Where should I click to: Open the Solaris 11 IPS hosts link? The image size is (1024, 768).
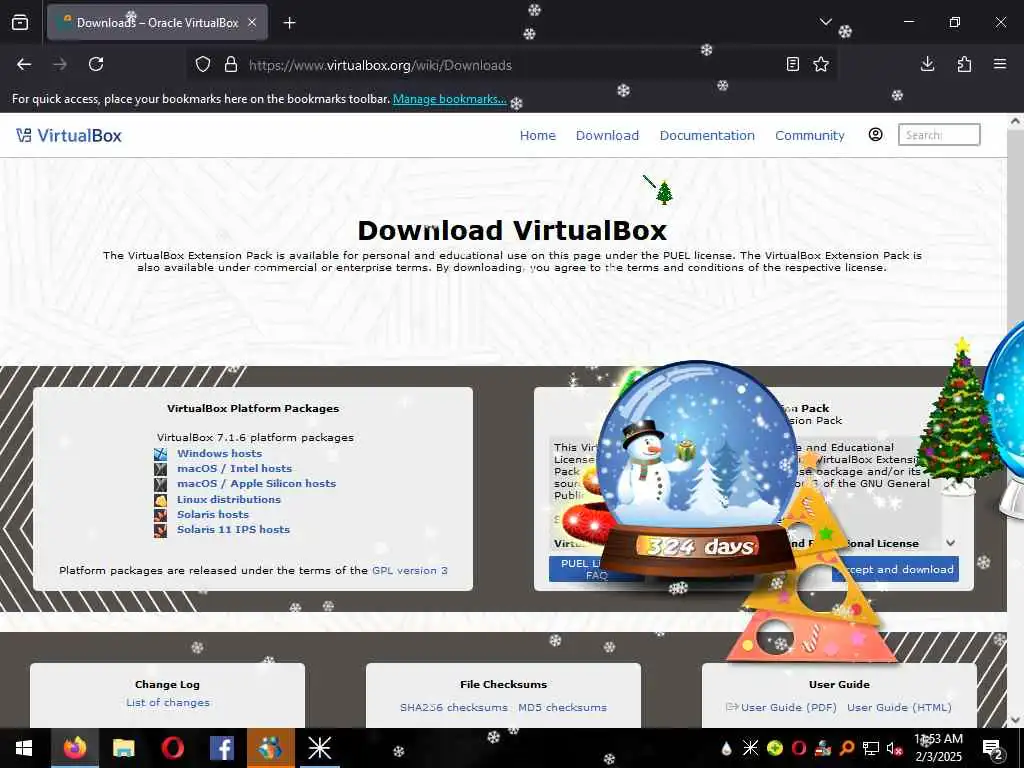233,529
